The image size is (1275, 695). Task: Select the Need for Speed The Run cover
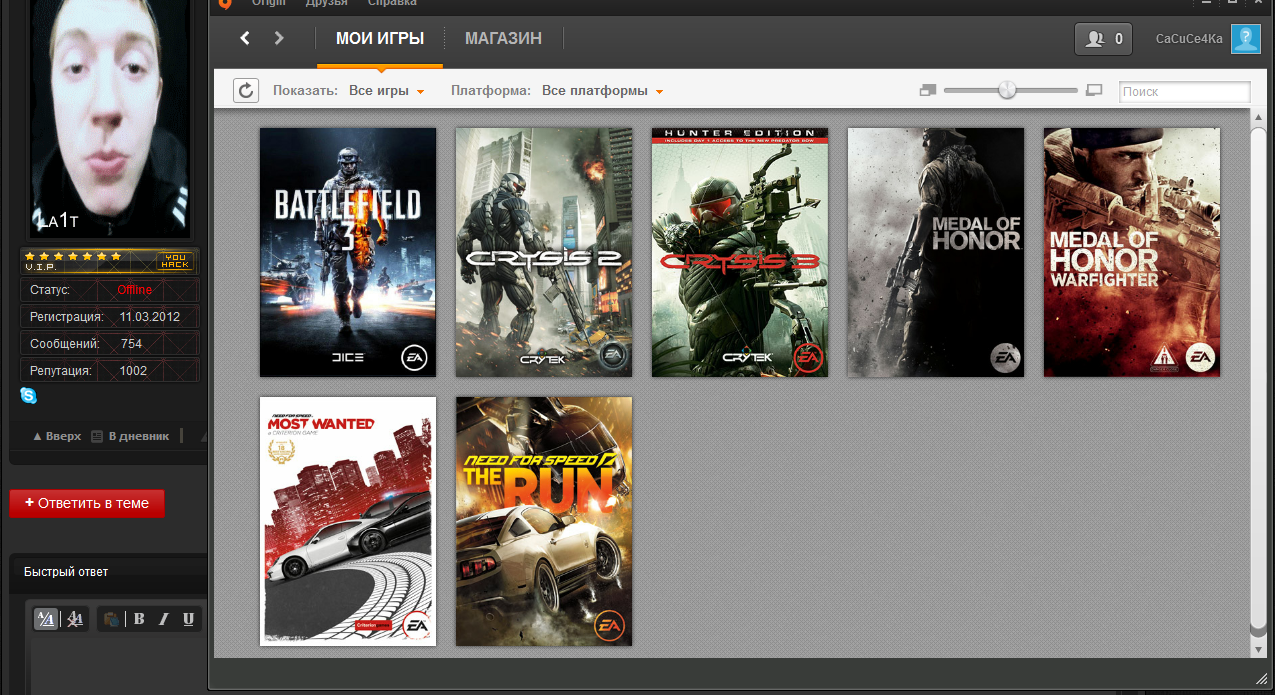(544, 521)
